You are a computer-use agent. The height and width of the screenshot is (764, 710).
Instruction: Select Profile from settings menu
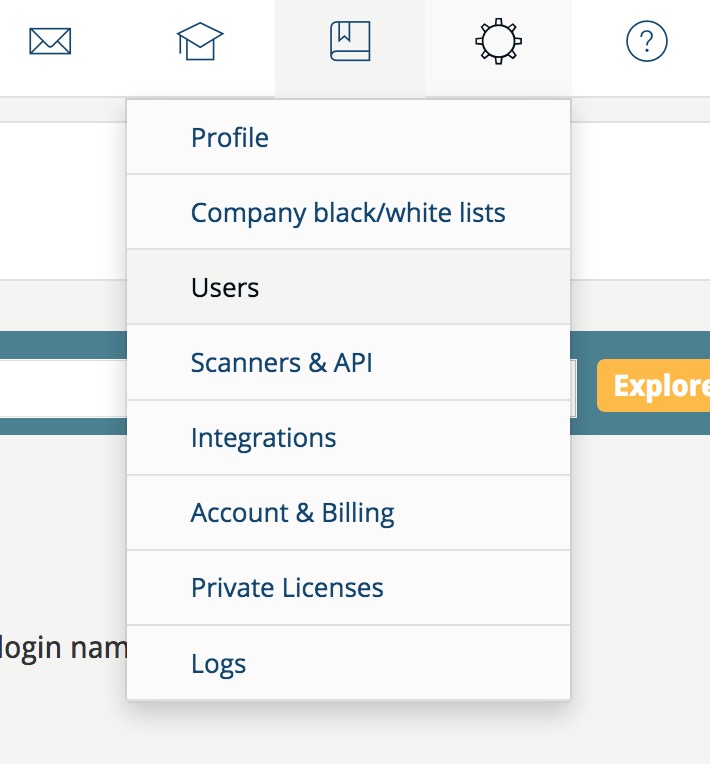pyautogui.click(x=348, y=137)
